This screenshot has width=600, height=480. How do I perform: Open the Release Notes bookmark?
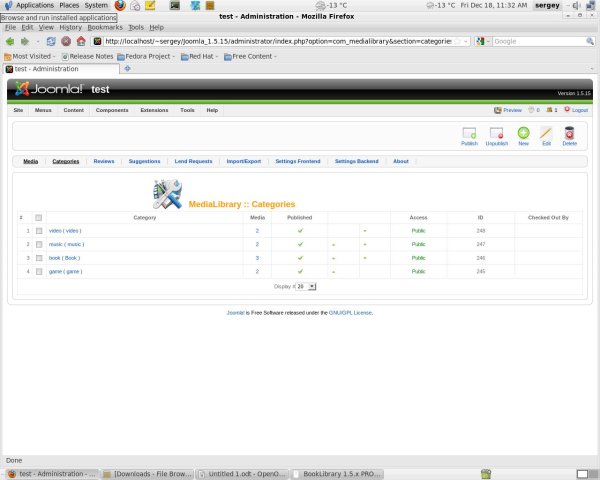pos(88,56)
